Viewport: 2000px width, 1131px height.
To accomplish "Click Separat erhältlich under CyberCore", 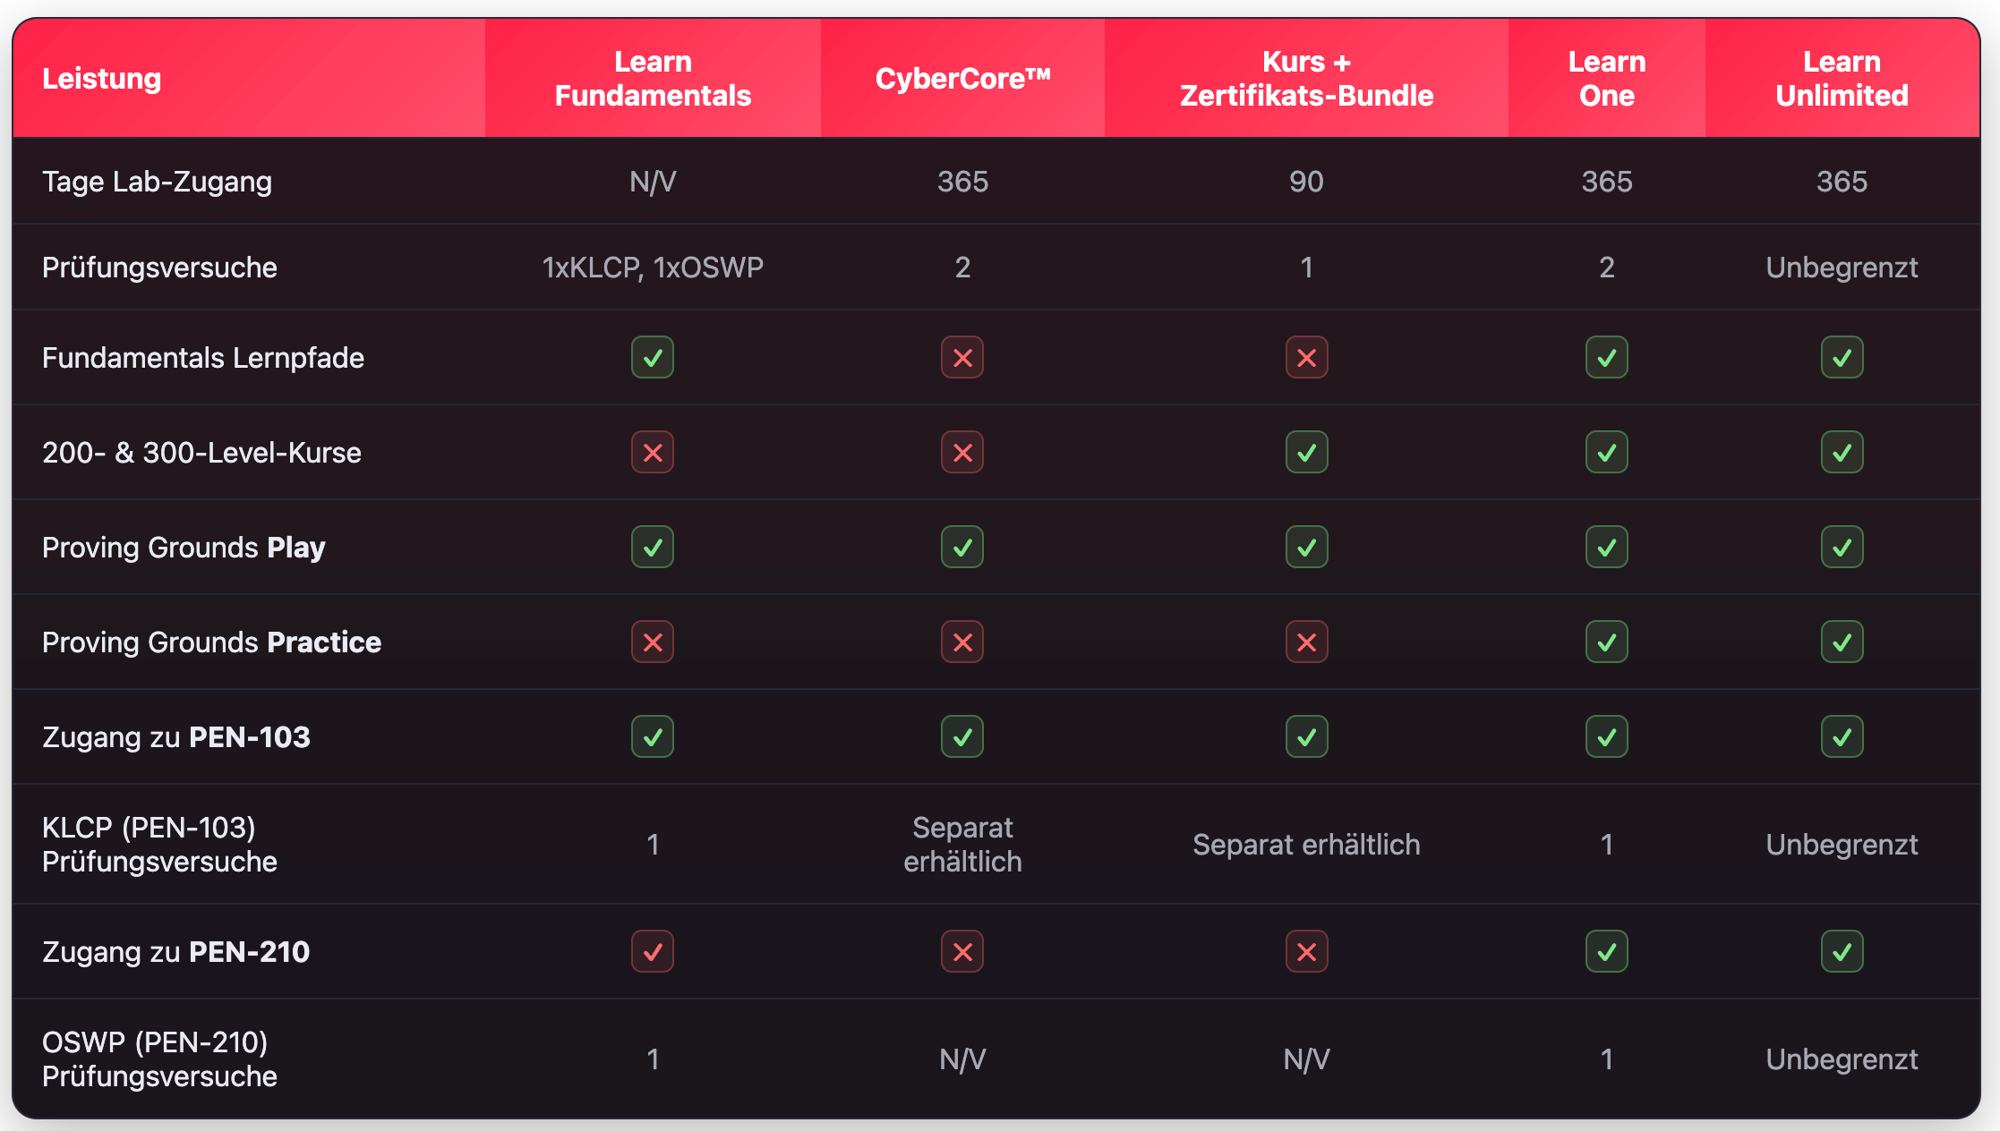I will [962, 844].
